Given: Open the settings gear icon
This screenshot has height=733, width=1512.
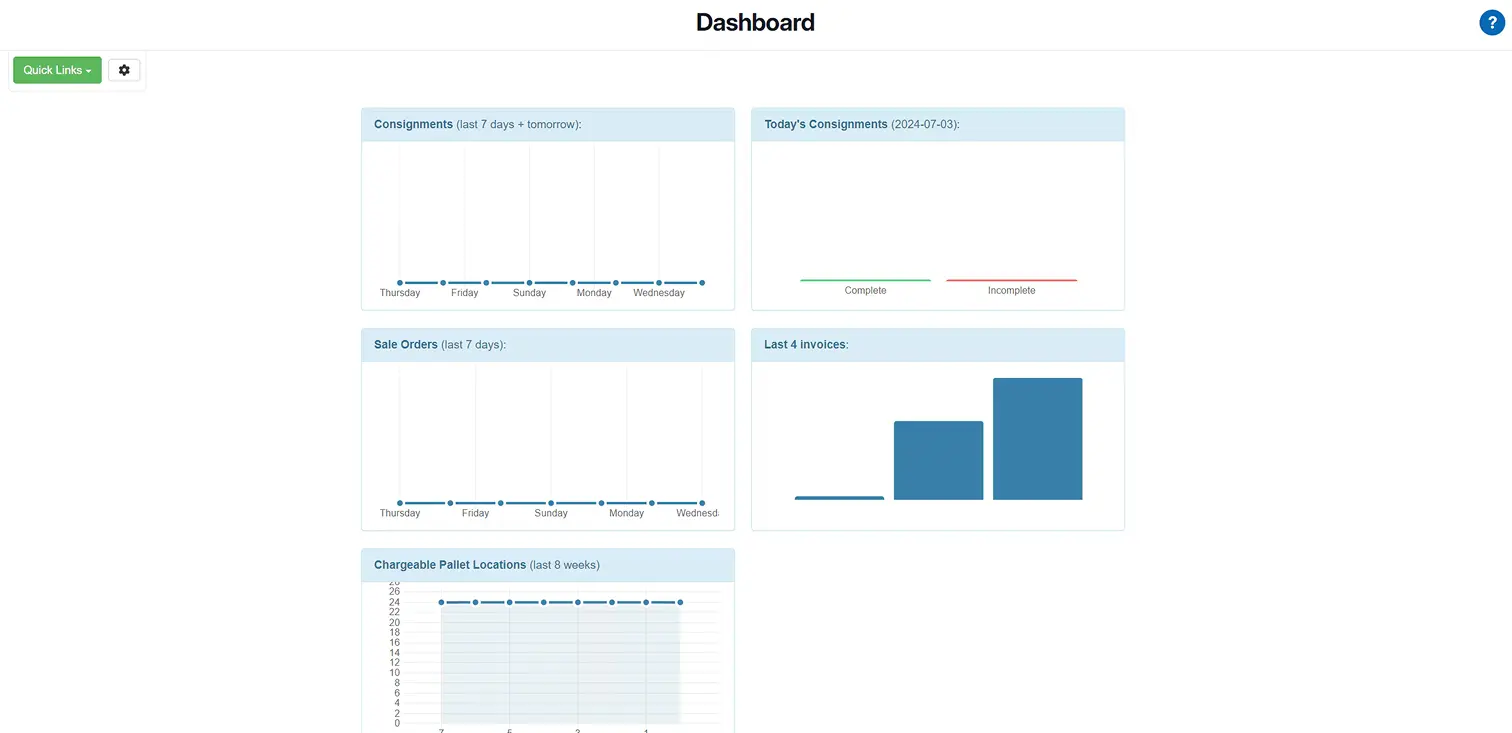Looking at the screenshot, I should pyautogui.click(x=124, y=70).
